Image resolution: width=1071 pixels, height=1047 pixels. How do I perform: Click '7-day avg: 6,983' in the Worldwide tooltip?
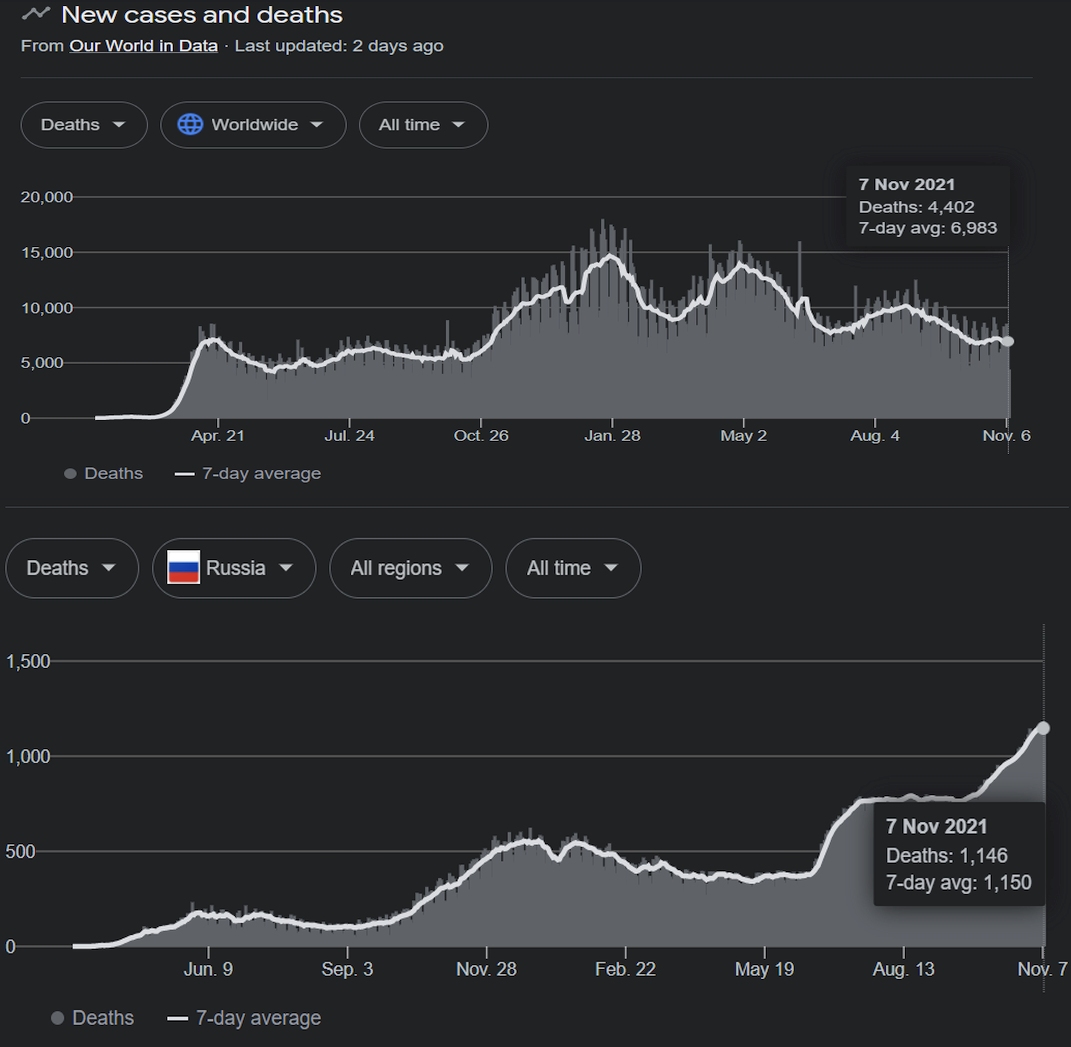[x=928, y=228]
